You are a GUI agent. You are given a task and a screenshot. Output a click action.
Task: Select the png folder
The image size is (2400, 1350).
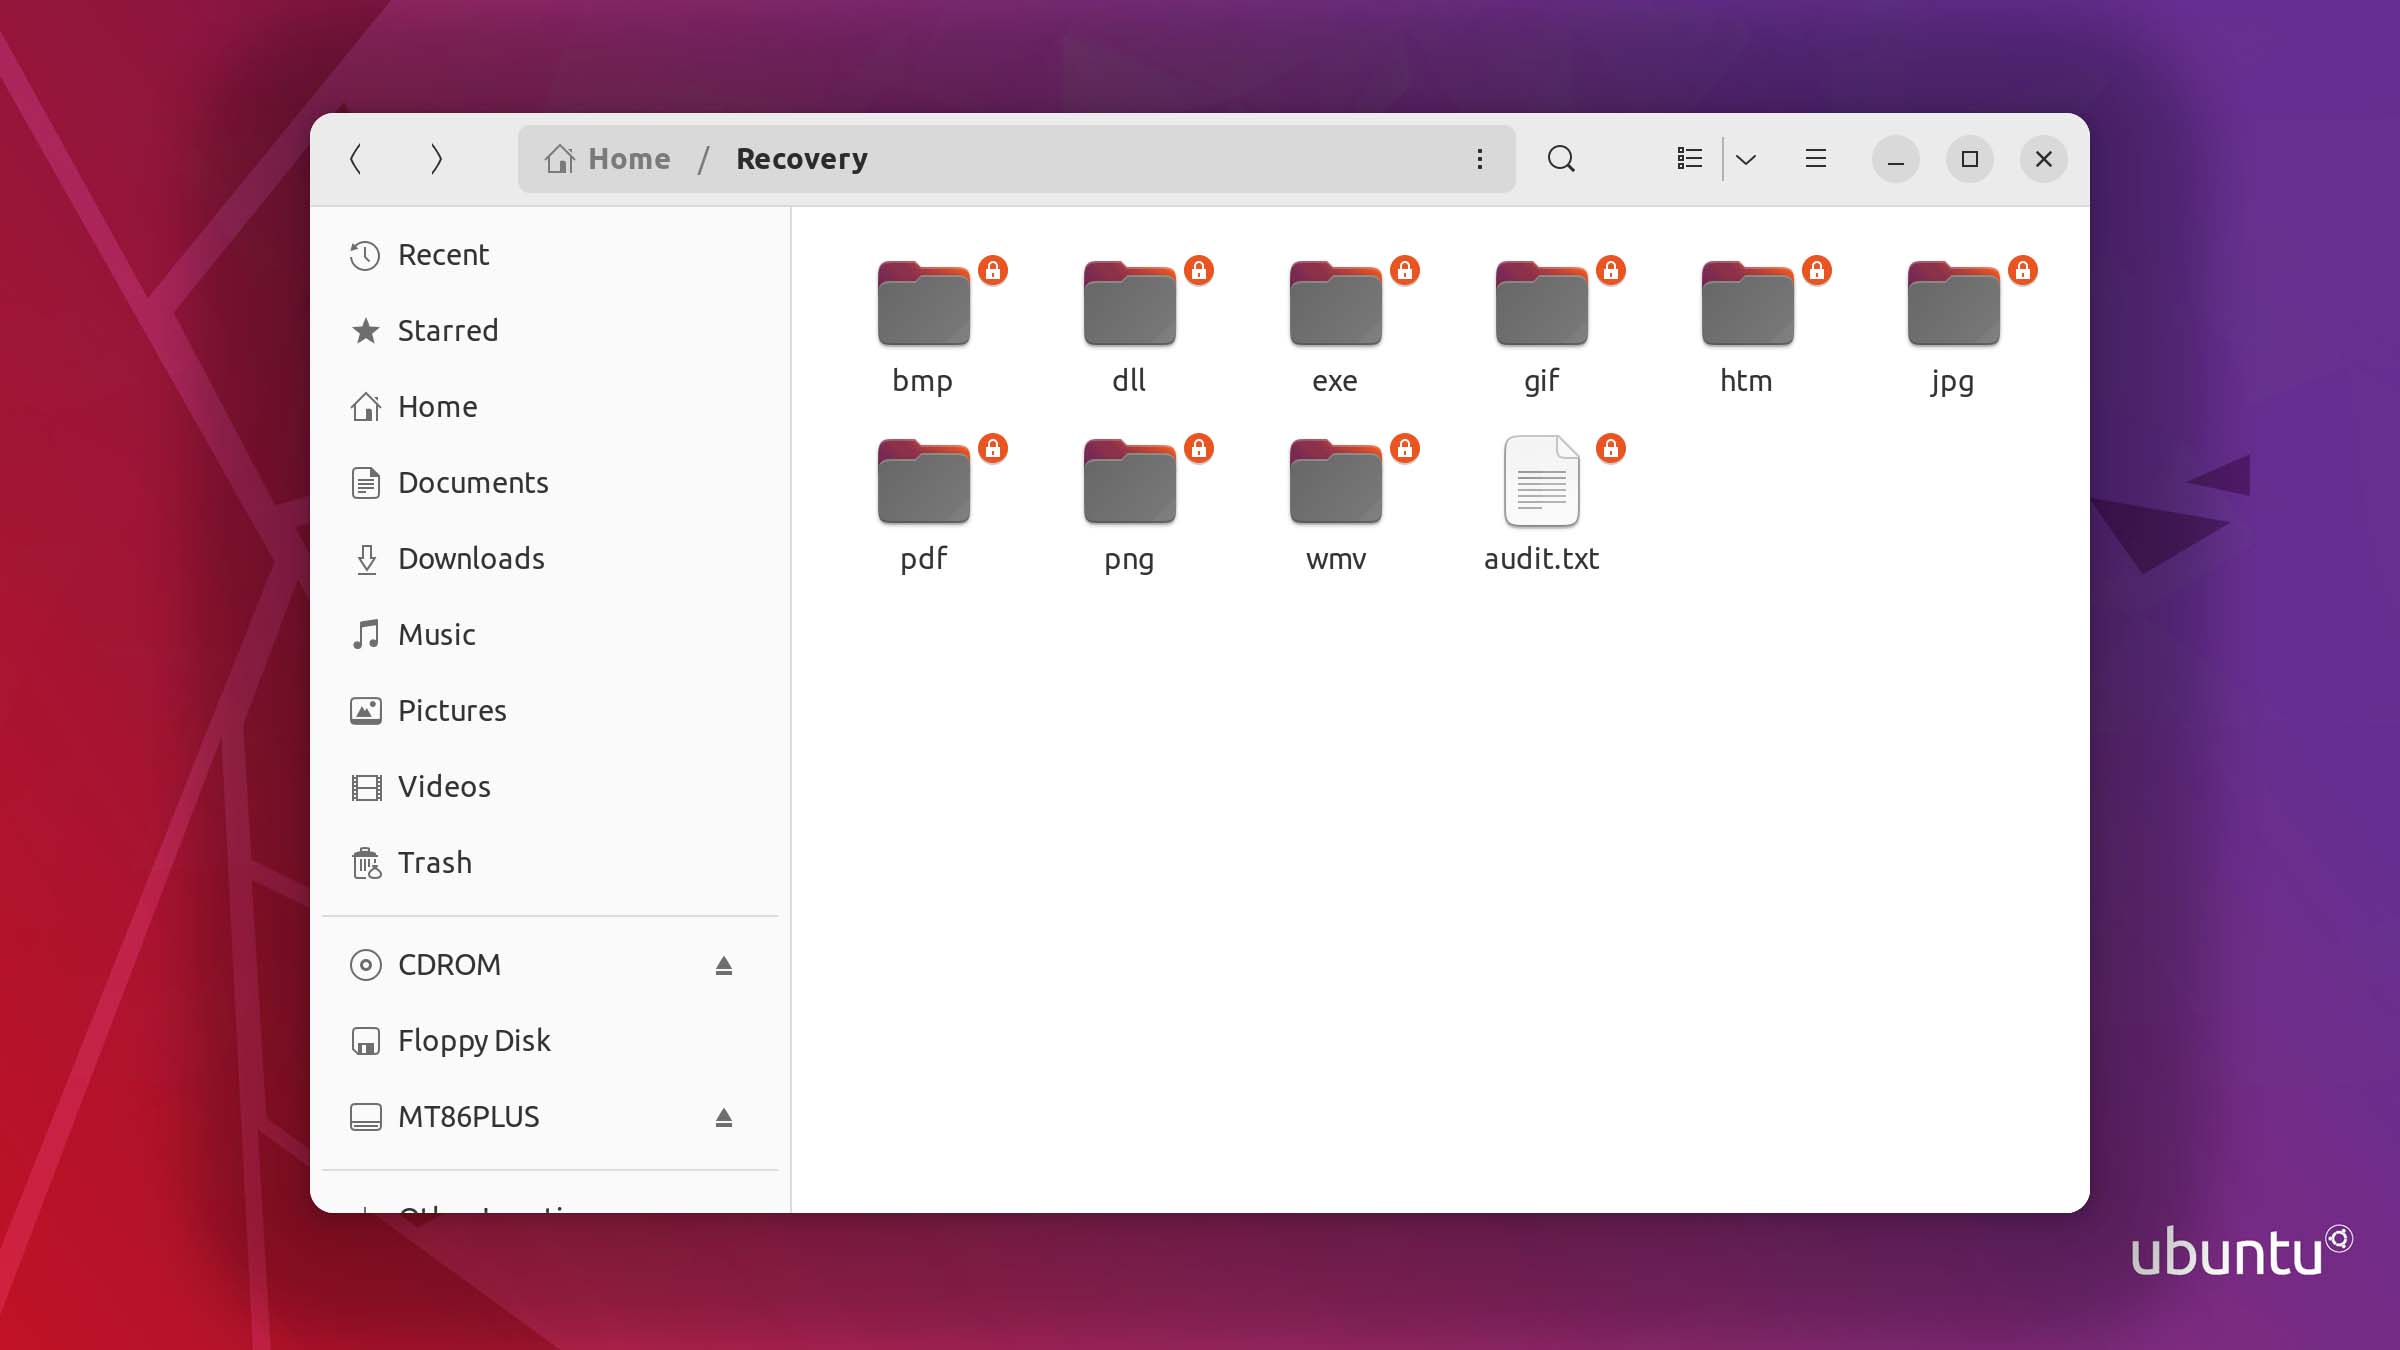point(1129,504)
